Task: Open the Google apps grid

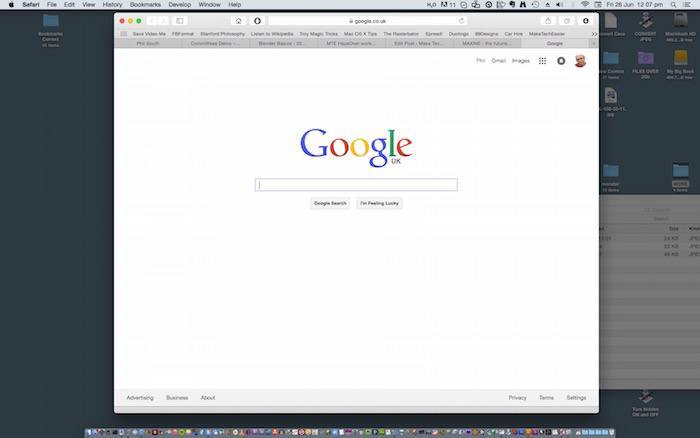Action: [542, 61]
